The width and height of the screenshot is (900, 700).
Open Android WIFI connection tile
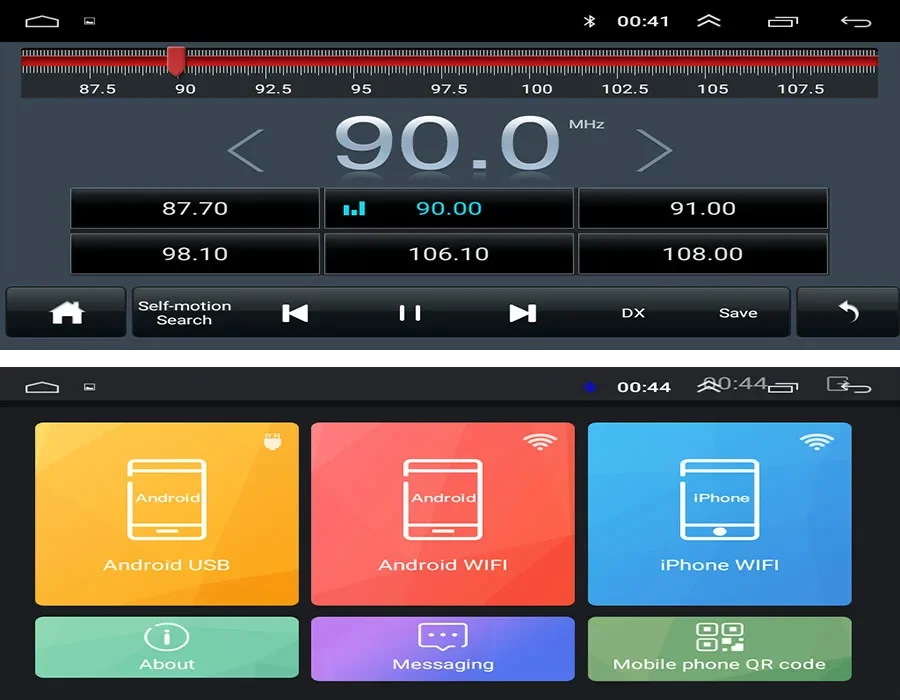[x=443, y=514]
